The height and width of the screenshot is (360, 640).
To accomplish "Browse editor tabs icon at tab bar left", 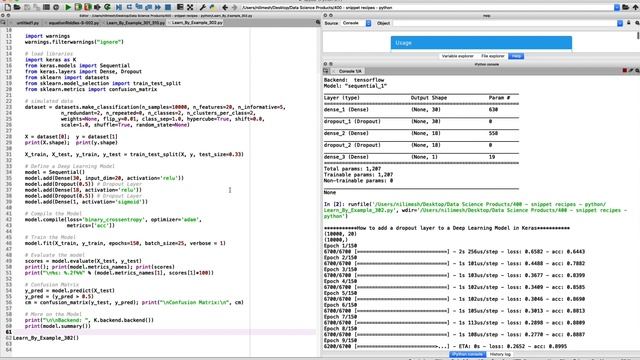I will [x=3, y=22].
